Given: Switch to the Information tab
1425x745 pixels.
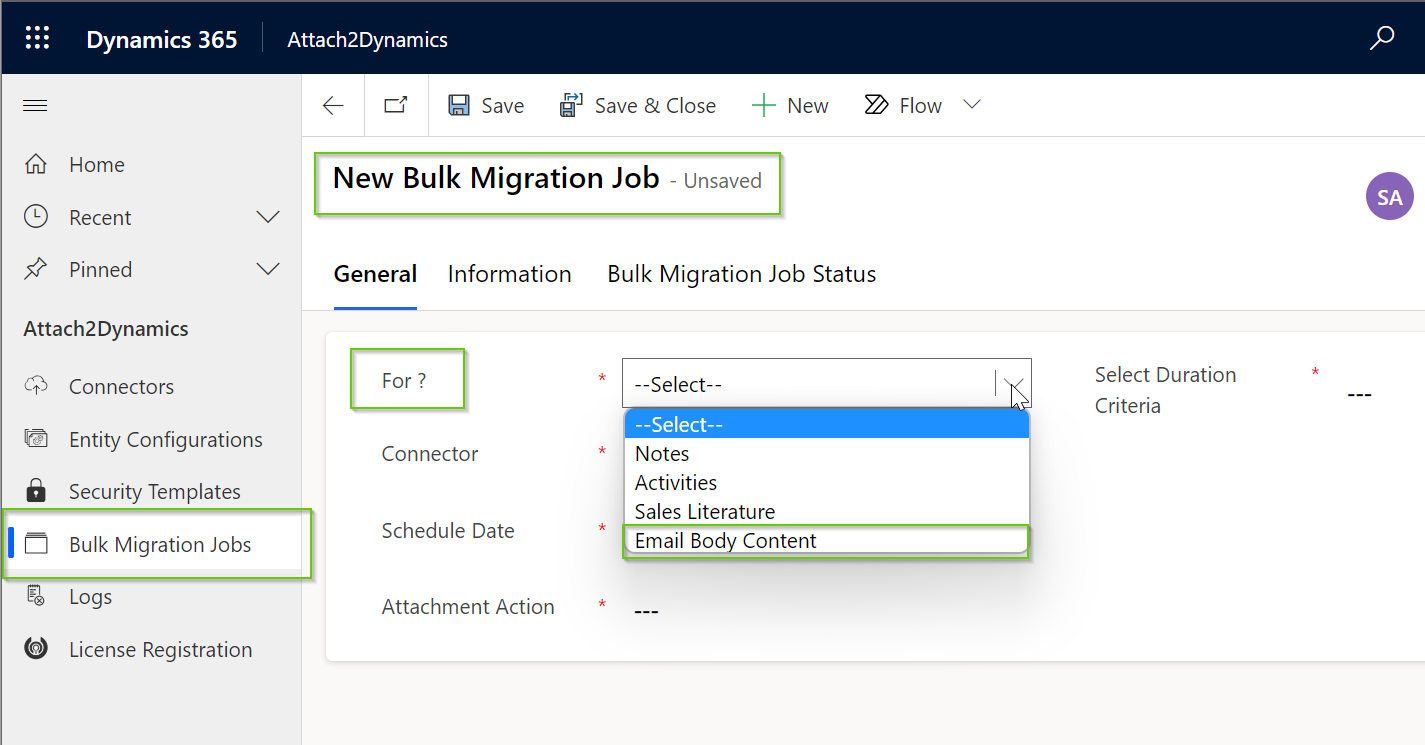Looking at the screenshot, I should click(x=509, y=273).
